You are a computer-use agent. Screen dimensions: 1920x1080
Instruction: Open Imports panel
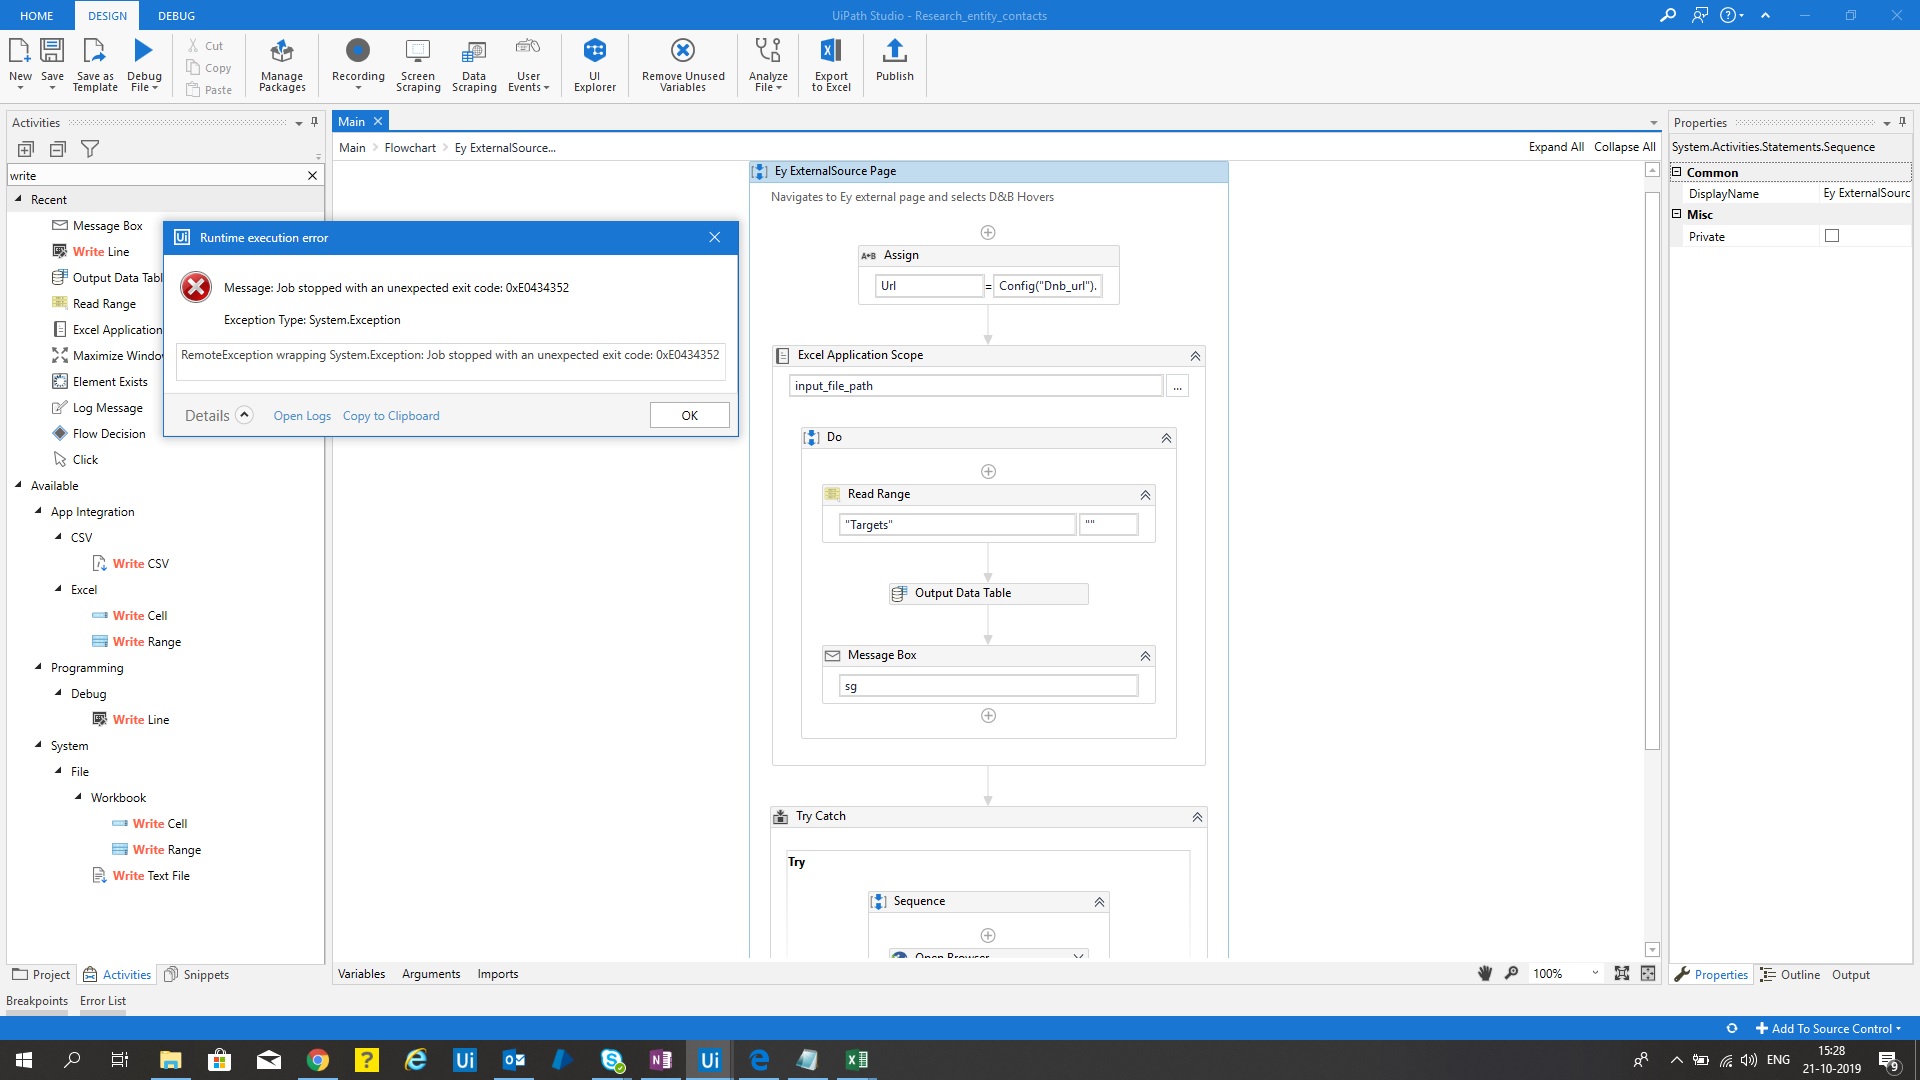[497, 973]
